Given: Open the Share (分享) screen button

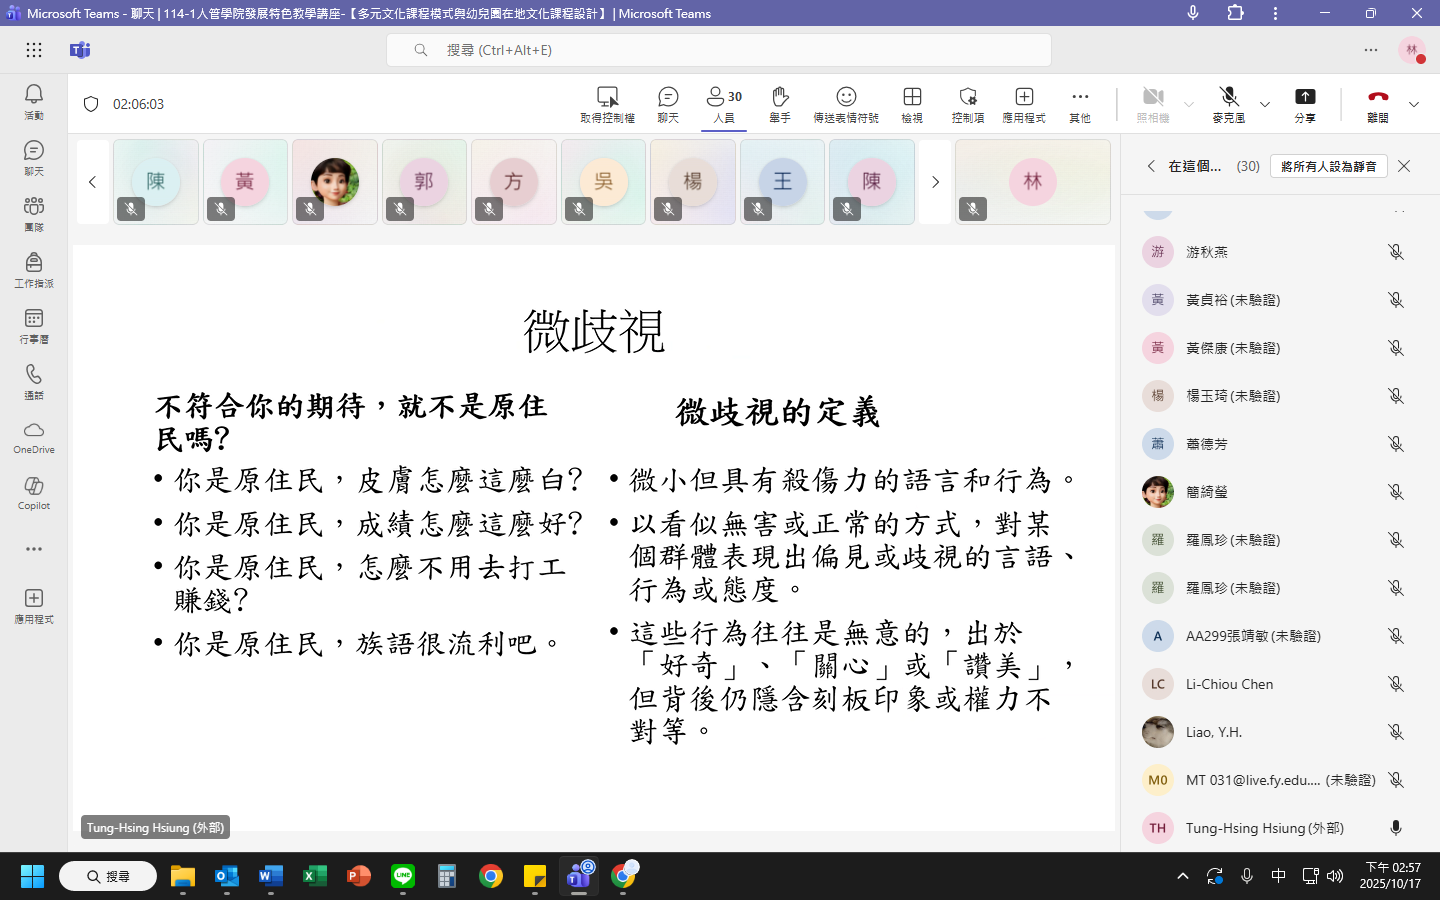Looking at the screenshot, I should [1305, 103].
